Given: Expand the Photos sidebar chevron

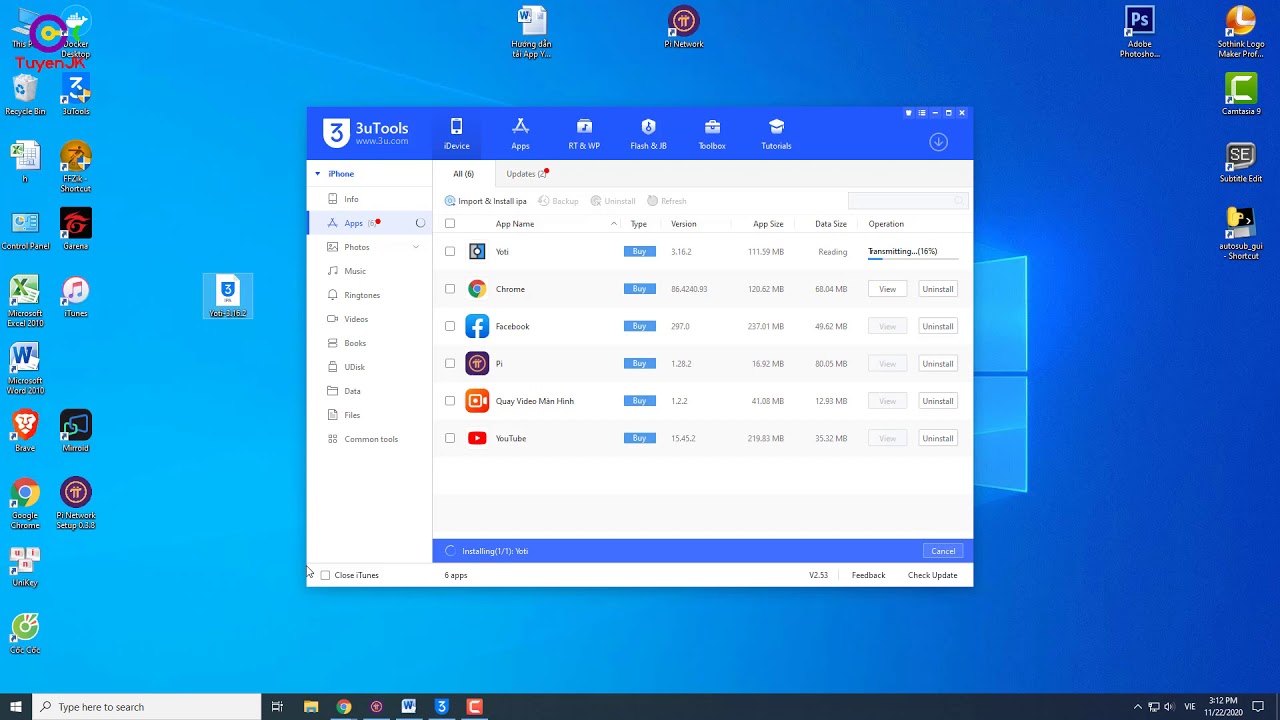Looking at the screenshot, I should (x=416, y=247).
